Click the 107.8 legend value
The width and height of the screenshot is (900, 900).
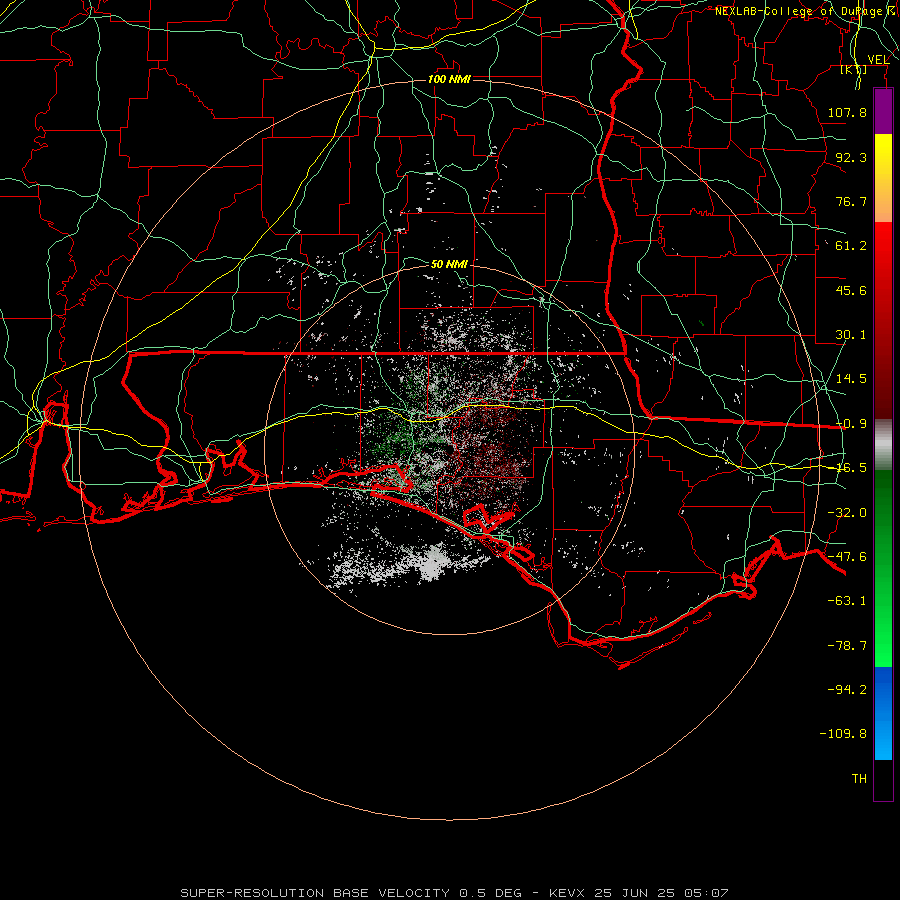click(847, 112)
